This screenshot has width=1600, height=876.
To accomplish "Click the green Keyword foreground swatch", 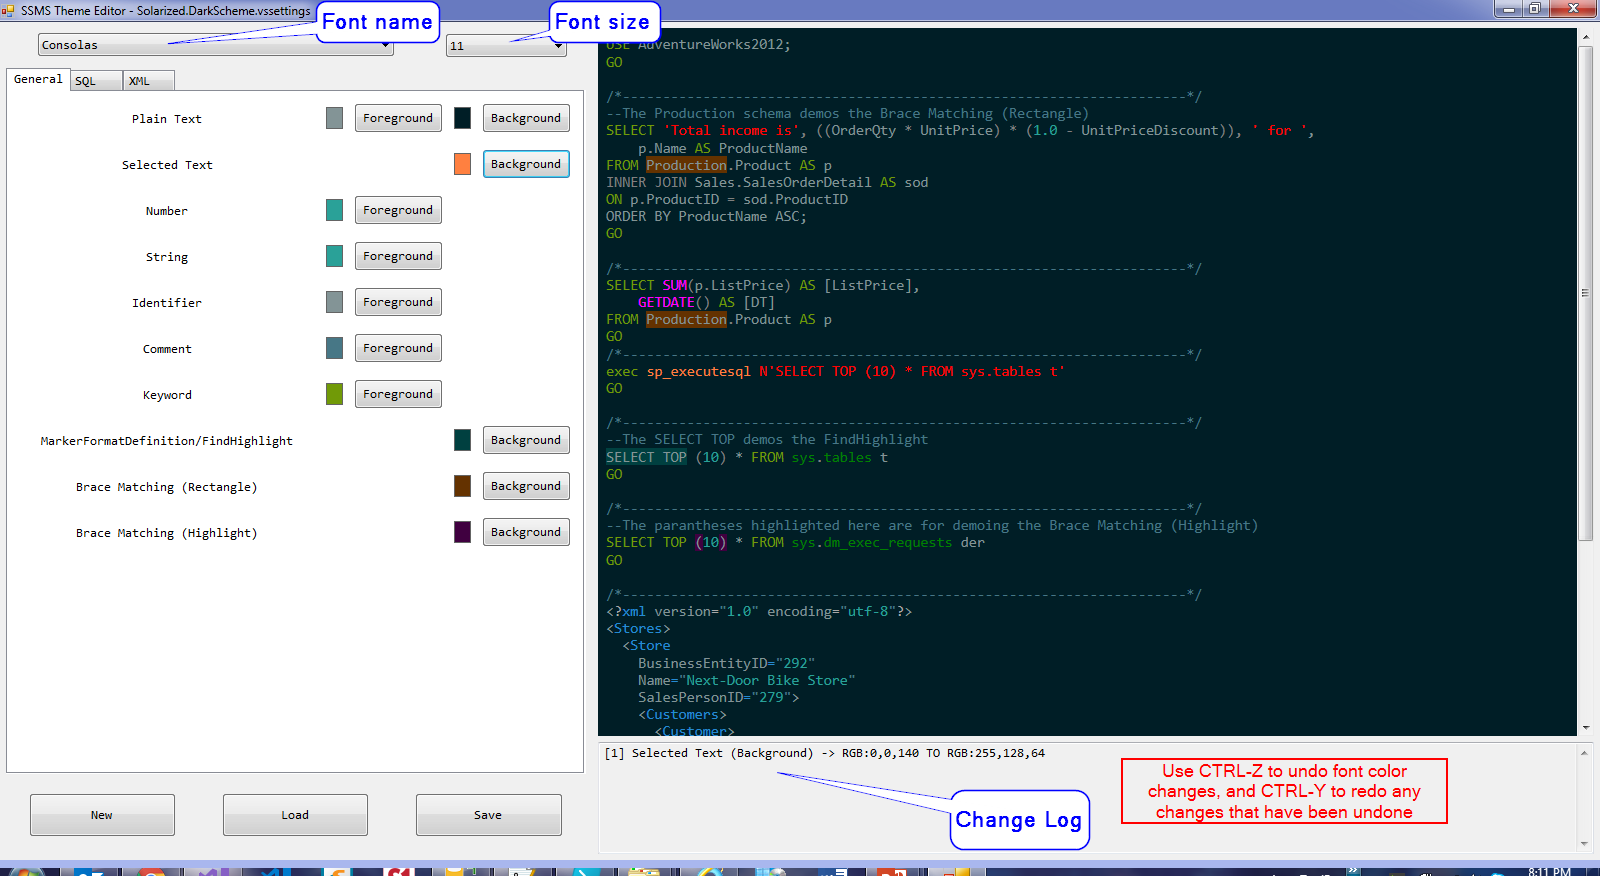I will tap(334, 394).
